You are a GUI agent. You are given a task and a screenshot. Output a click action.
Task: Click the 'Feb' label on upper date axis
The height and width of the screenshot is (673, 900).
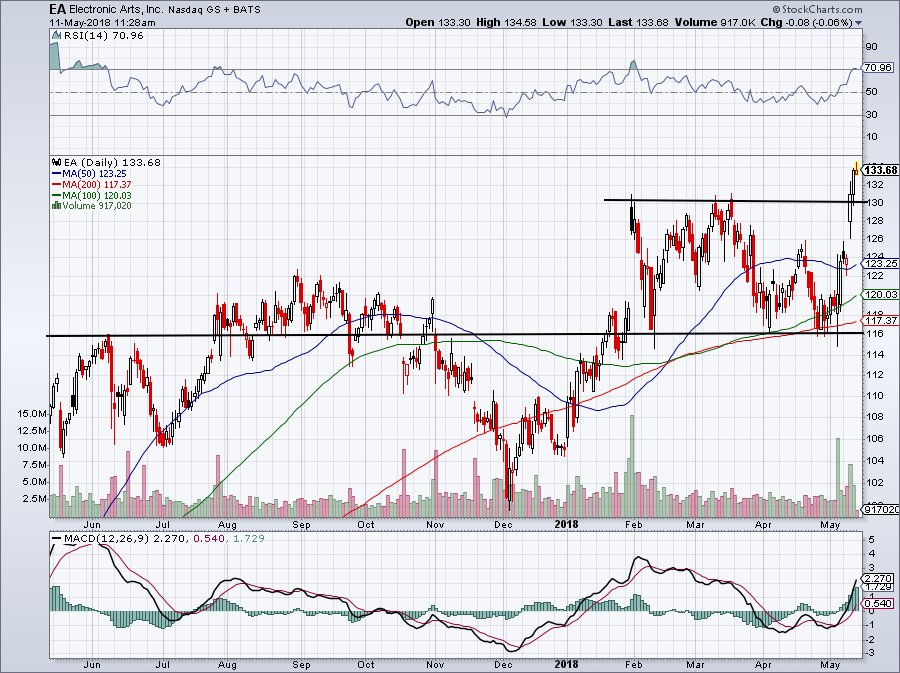(633, 524)
